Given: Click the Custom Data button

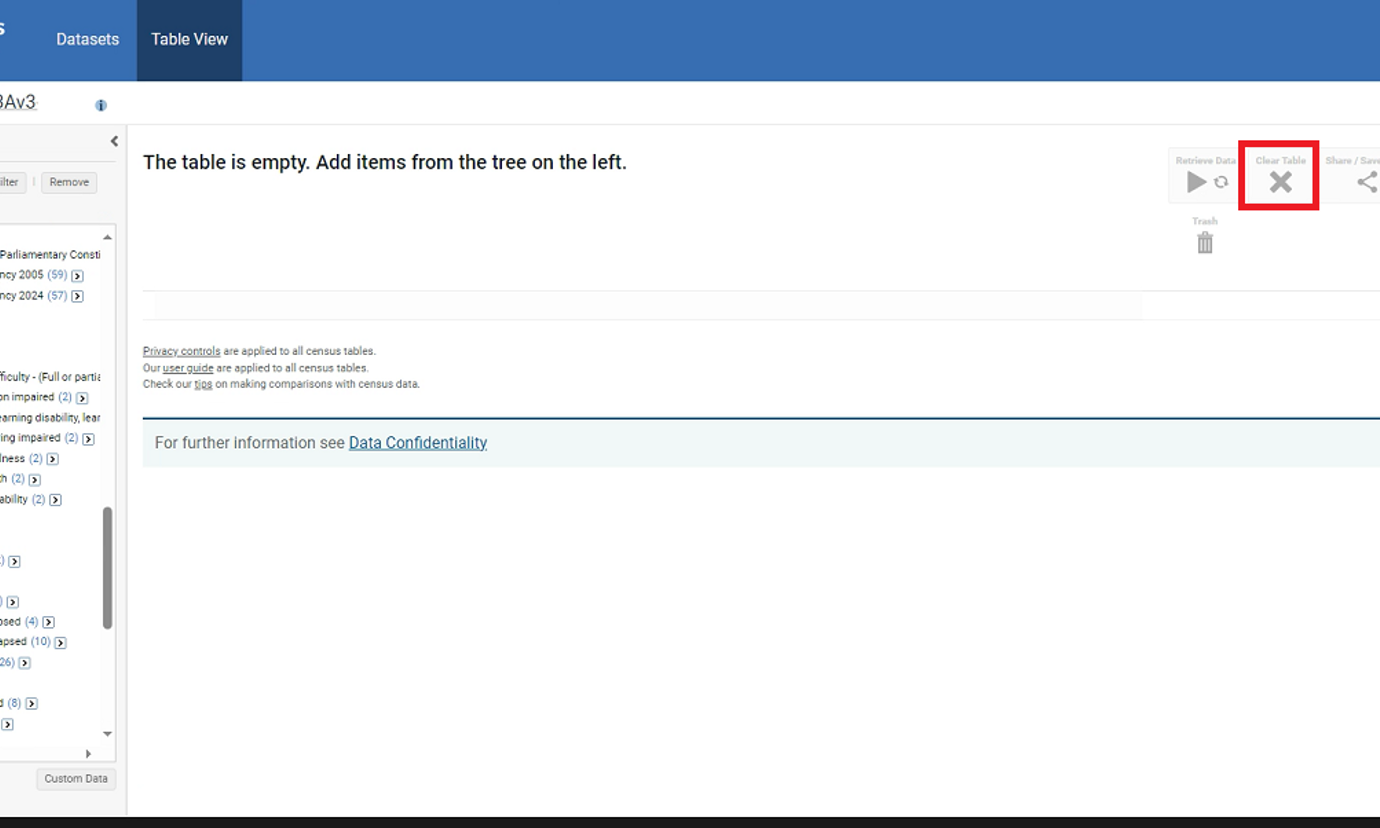Looking at the screenshot, I should [76, 779].
